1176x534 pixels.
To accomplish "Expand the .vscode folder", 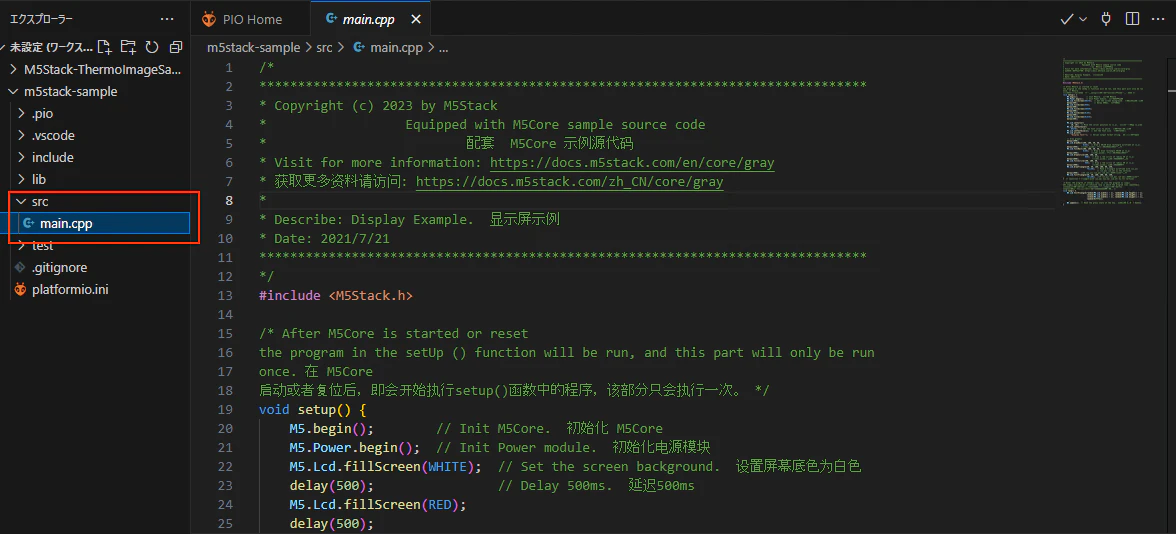I will [x=95, y=136].
